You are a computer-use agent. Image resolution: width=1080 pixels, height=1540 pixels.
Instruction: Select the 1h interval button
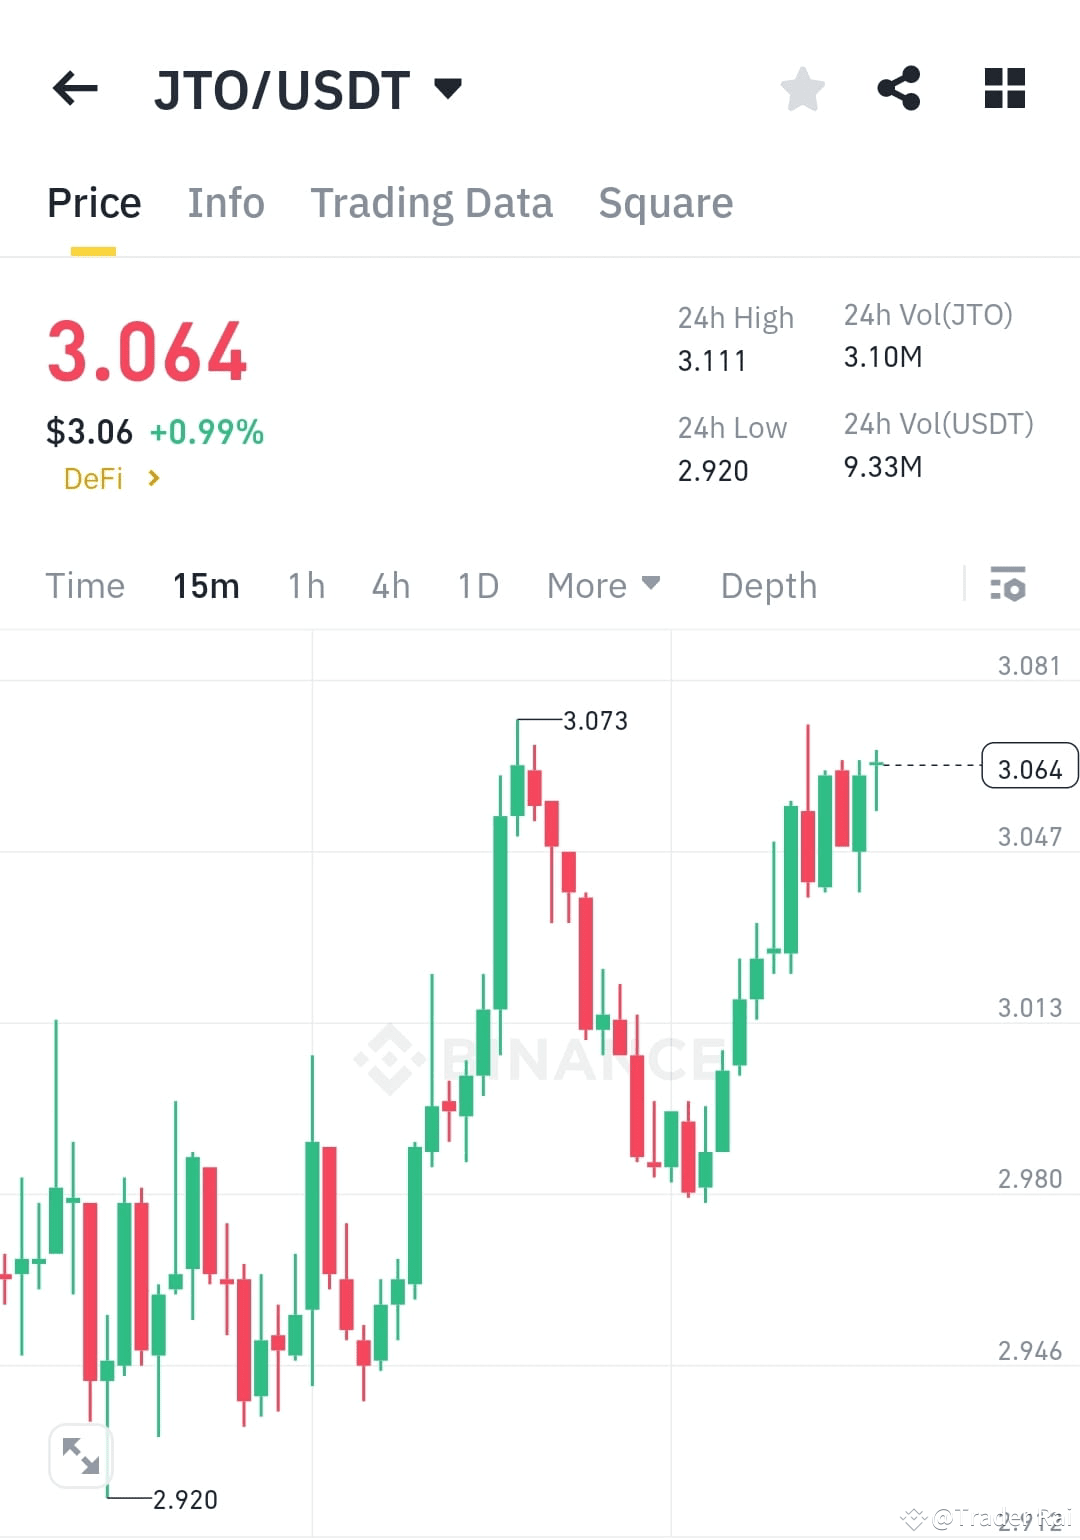(306, 585)
